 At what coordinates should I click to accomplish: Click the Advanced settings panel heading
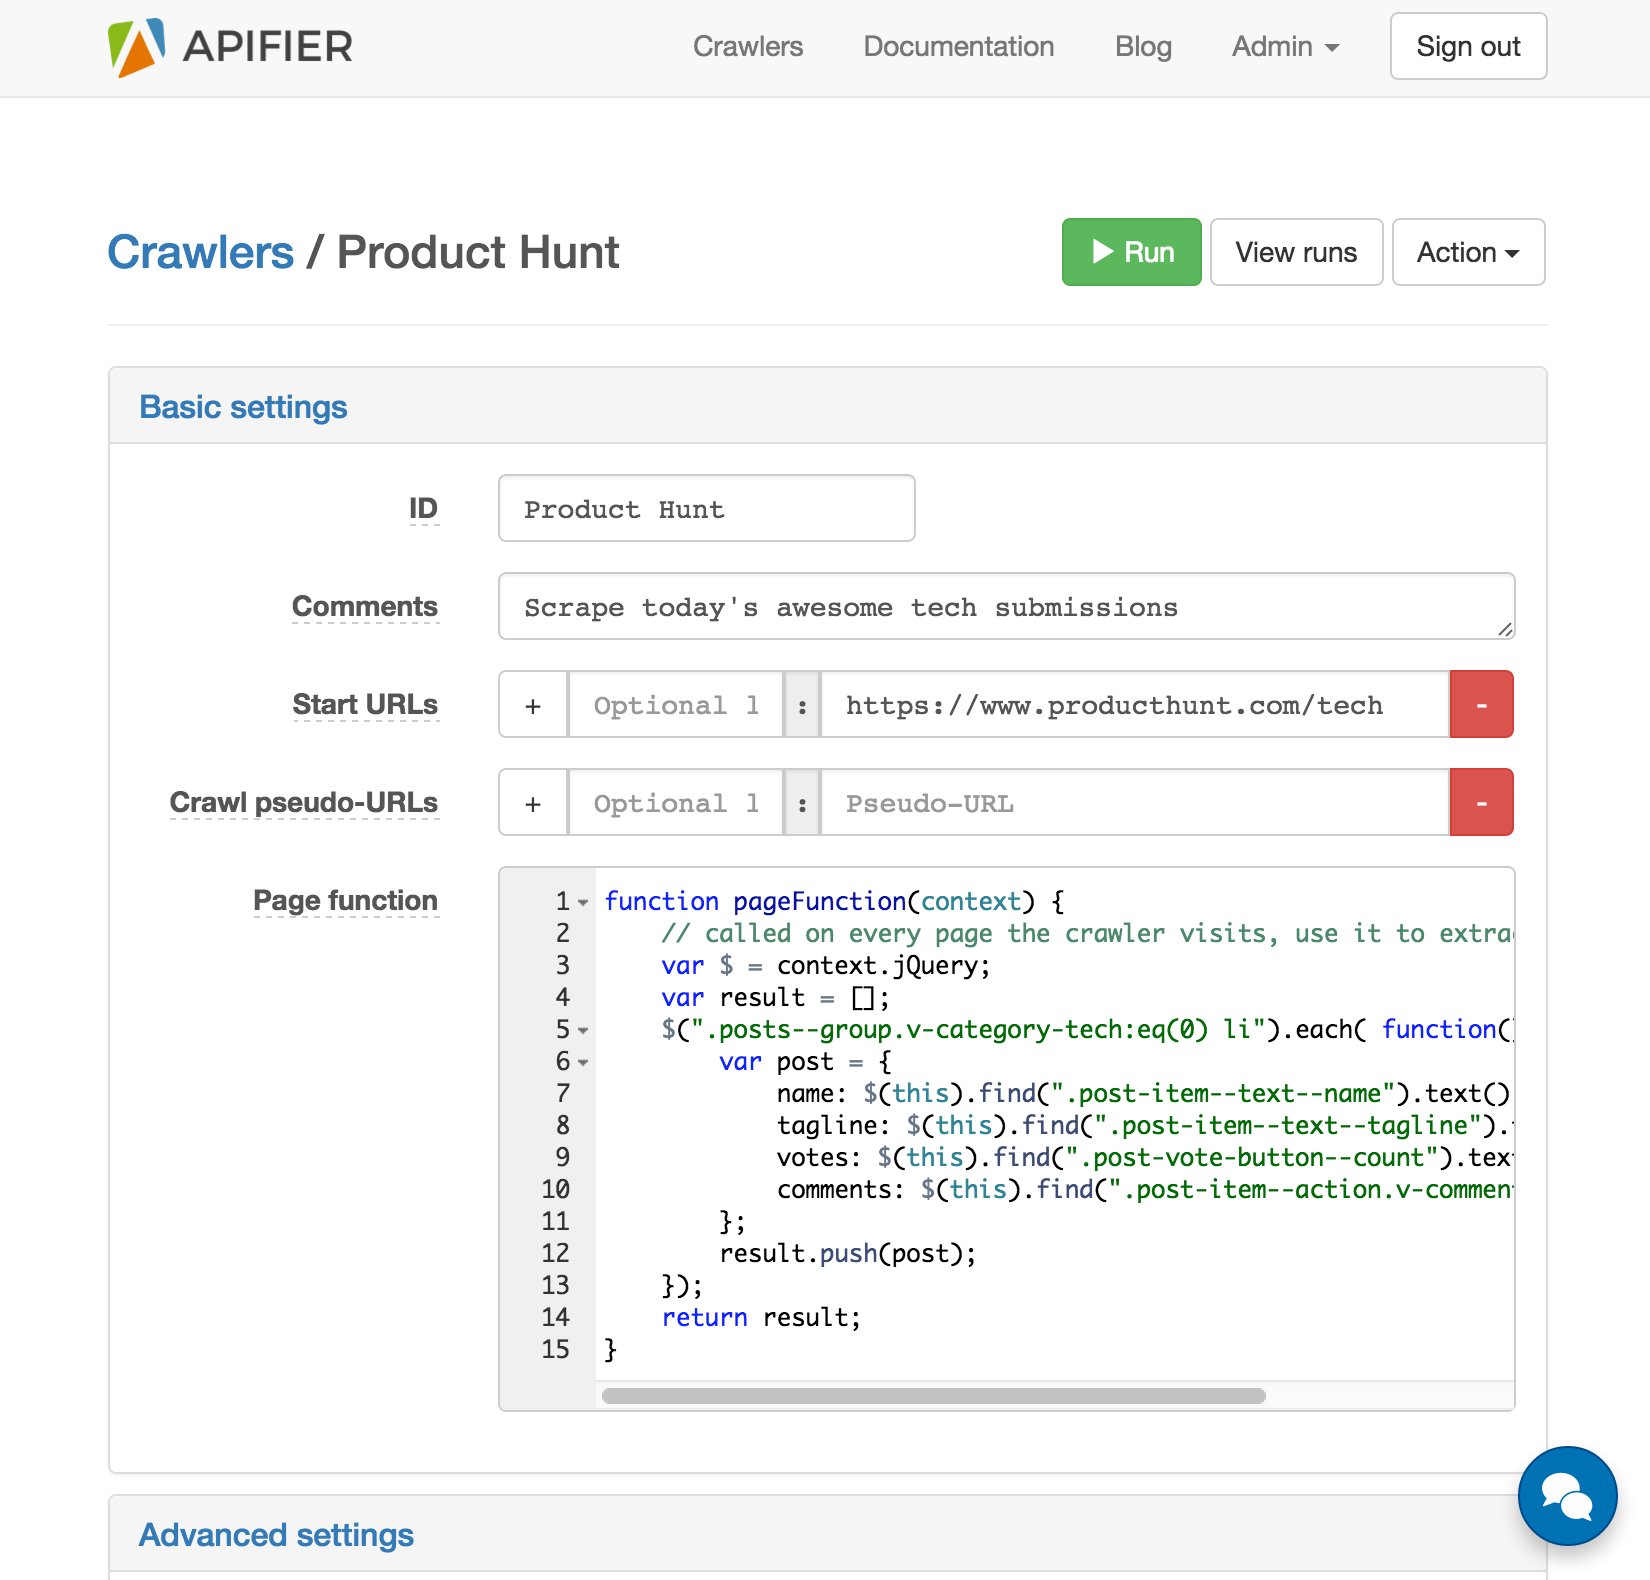point(276,1535)
